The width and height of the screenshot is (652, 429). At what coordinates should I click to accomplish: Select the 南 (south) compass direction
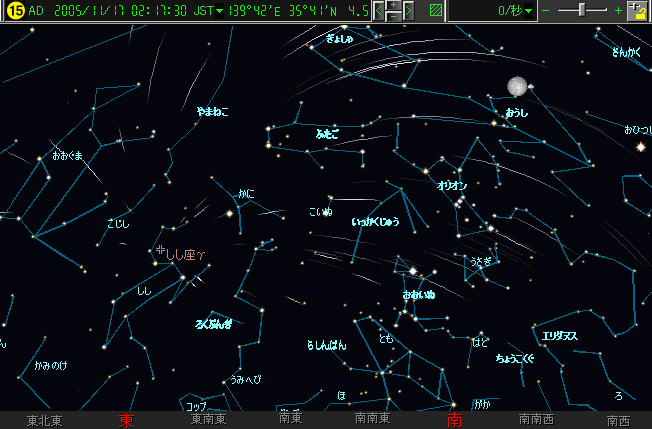pos(455,420)
